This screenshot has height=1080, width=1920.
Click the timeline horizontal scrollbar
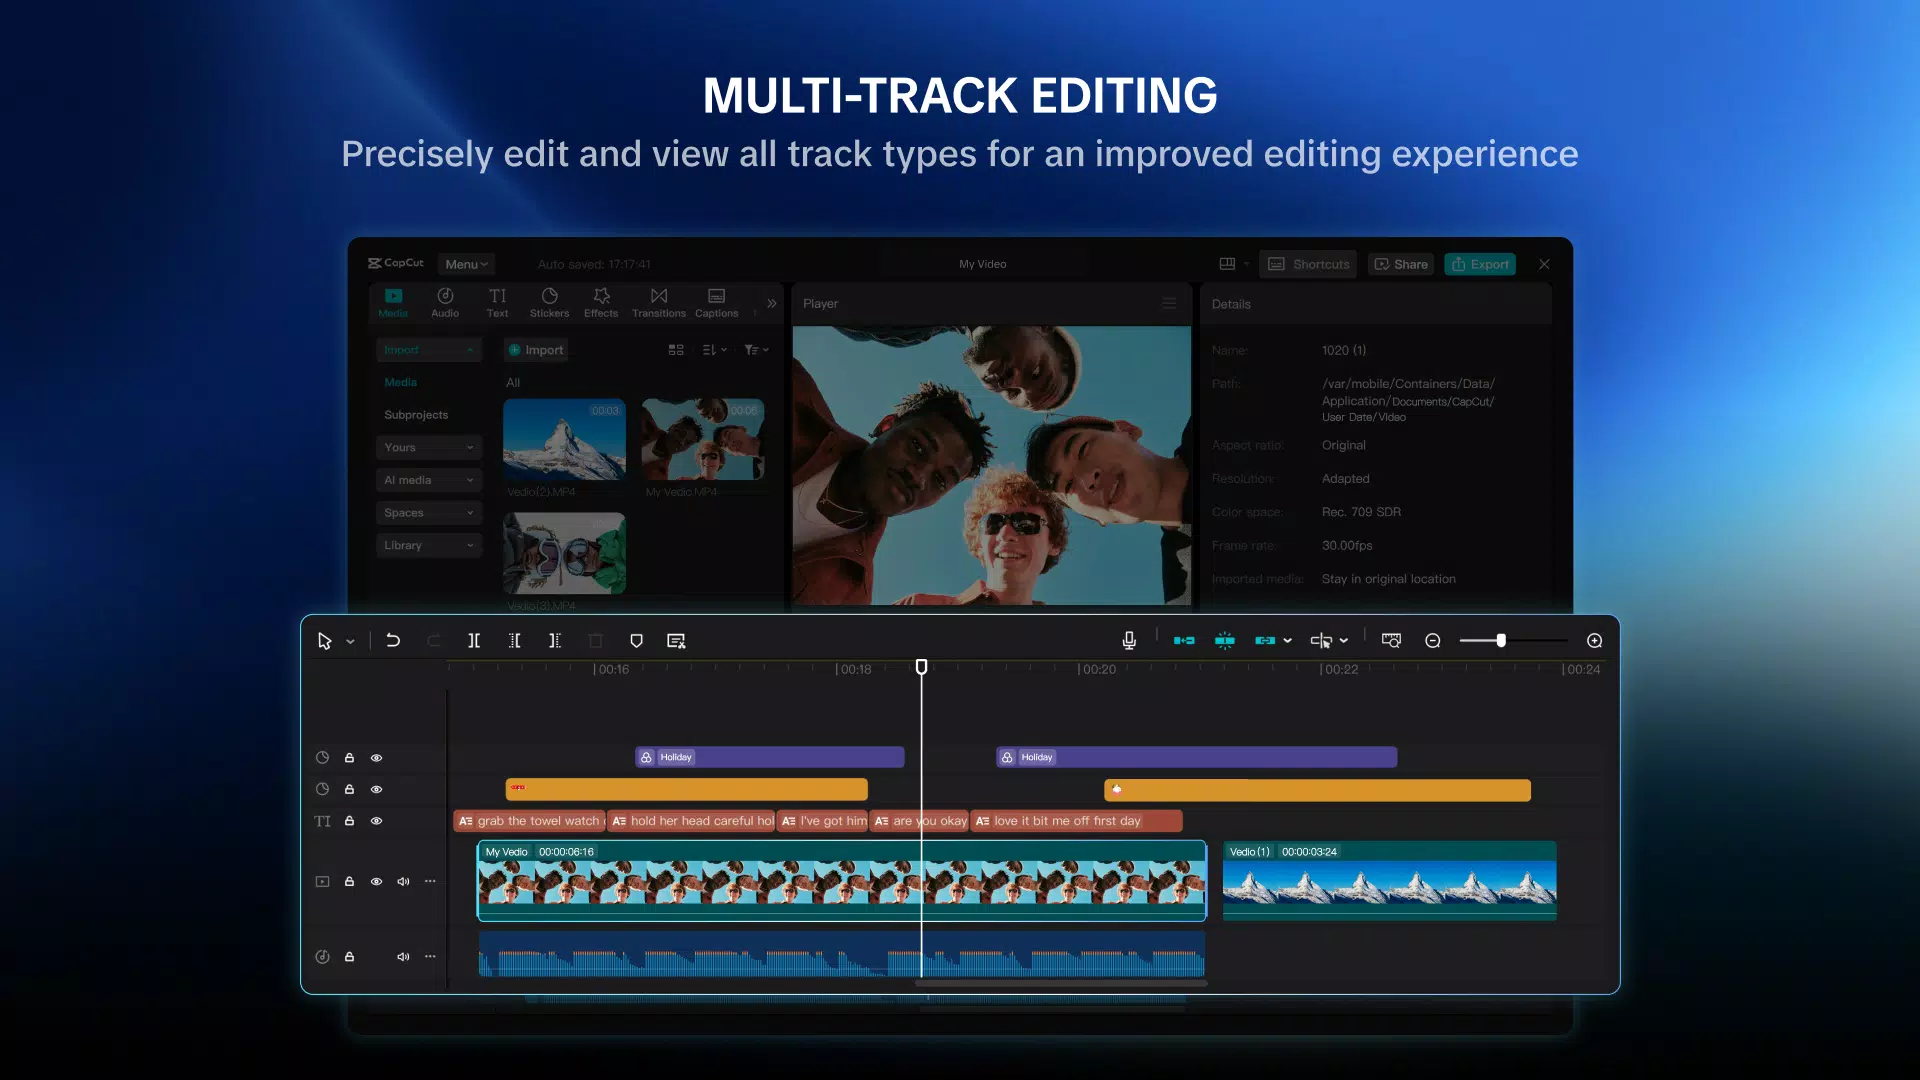(1061, 984)
